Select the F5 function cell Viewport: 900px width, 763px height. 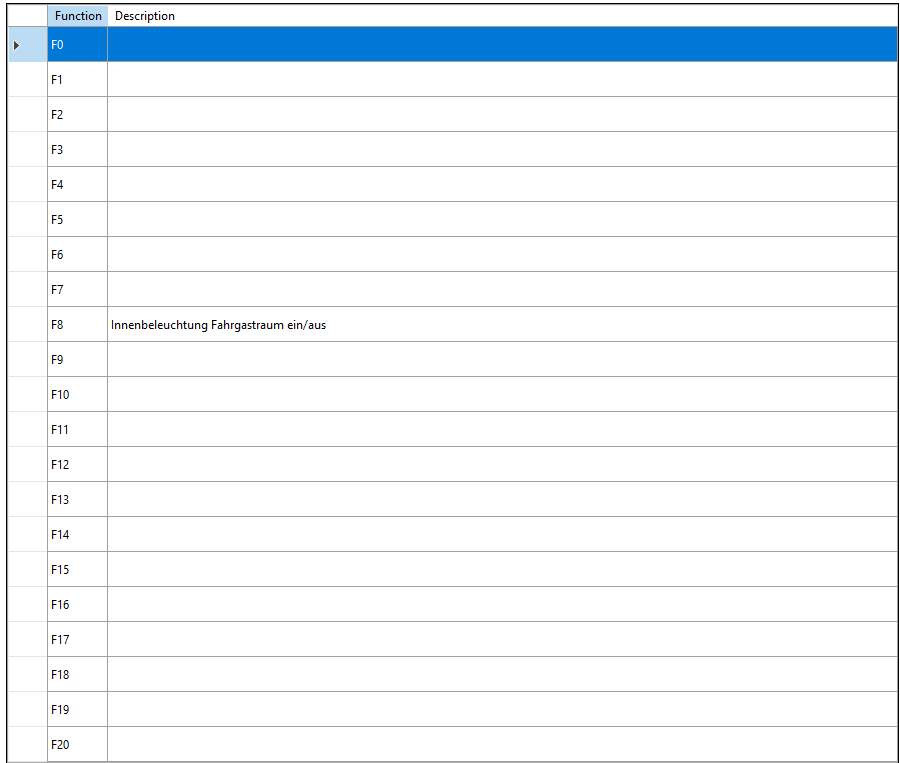[77, 220]
